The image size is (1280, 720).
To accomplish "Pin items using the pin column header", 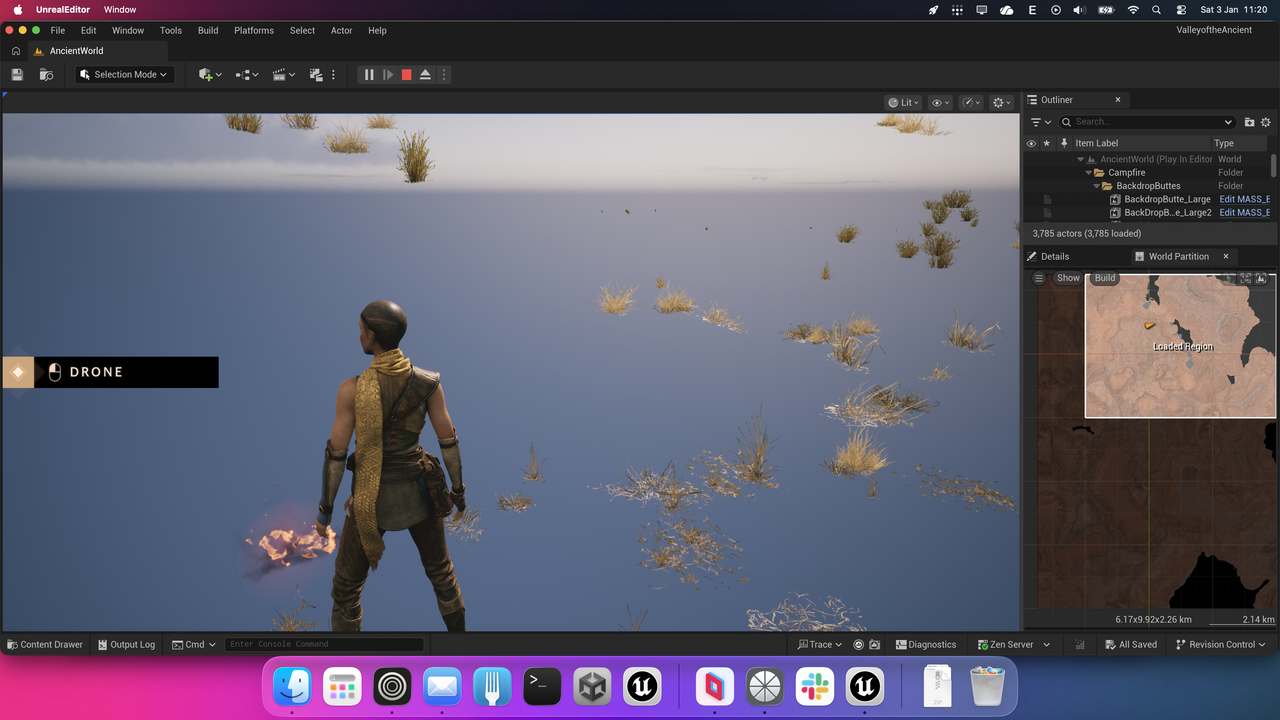I will coord(1063,143).
